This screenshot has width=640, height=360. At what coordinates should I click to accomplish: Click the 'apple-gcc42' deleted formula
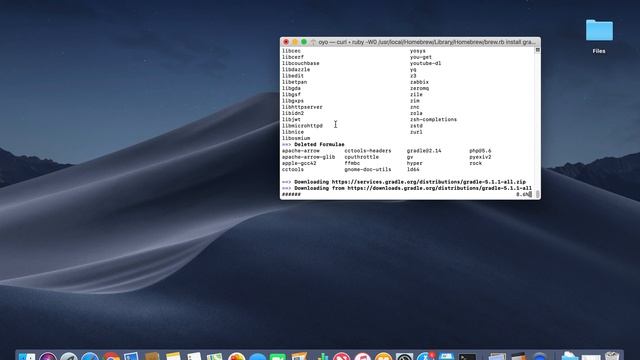299,163
